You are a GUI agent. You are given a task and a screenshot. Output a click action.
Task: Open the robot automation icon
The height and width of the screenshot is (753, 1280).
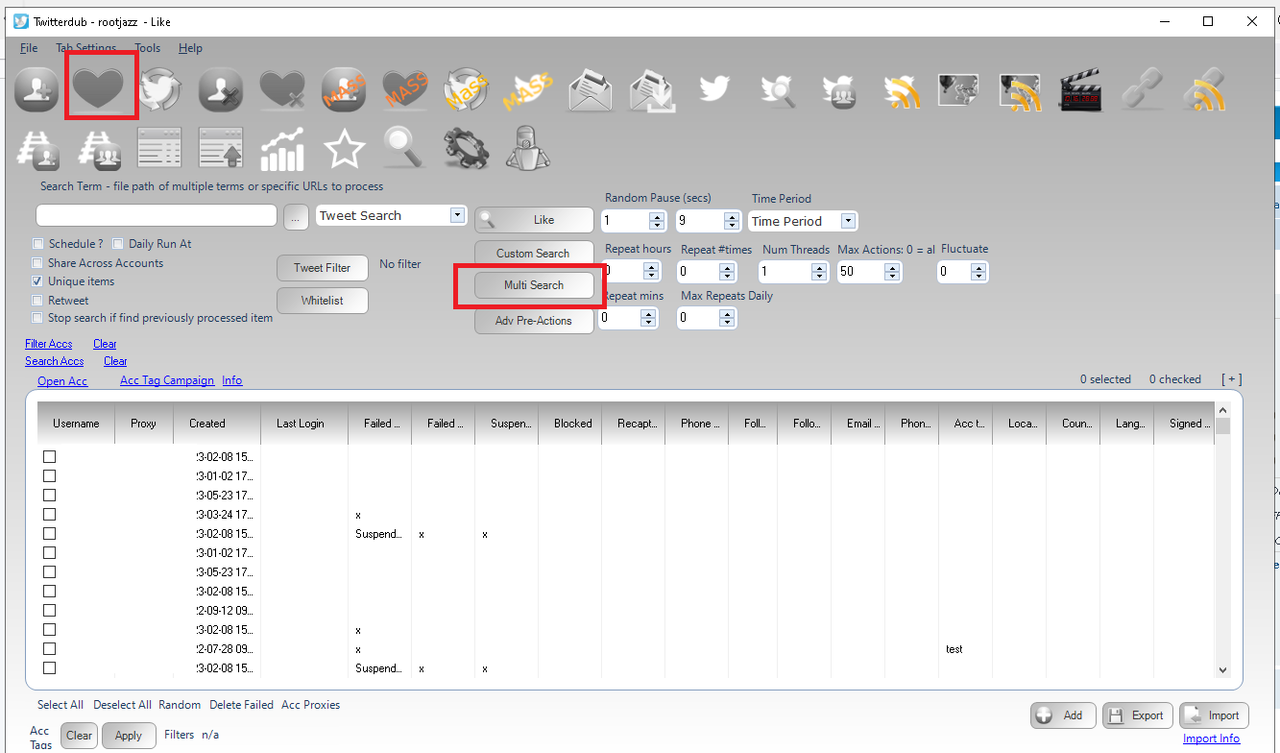527,149
